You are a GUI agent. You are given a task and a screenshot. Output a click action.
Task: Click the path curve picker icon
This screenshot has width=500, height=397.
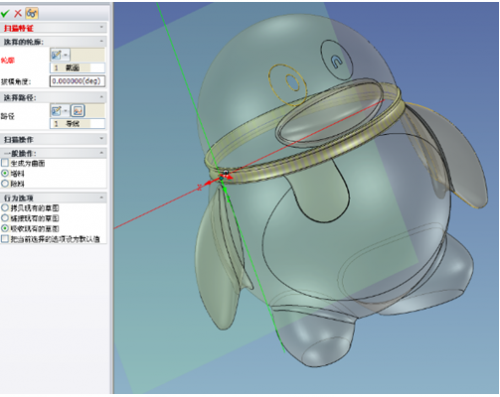pyautogui.click(x=78, y=110)
